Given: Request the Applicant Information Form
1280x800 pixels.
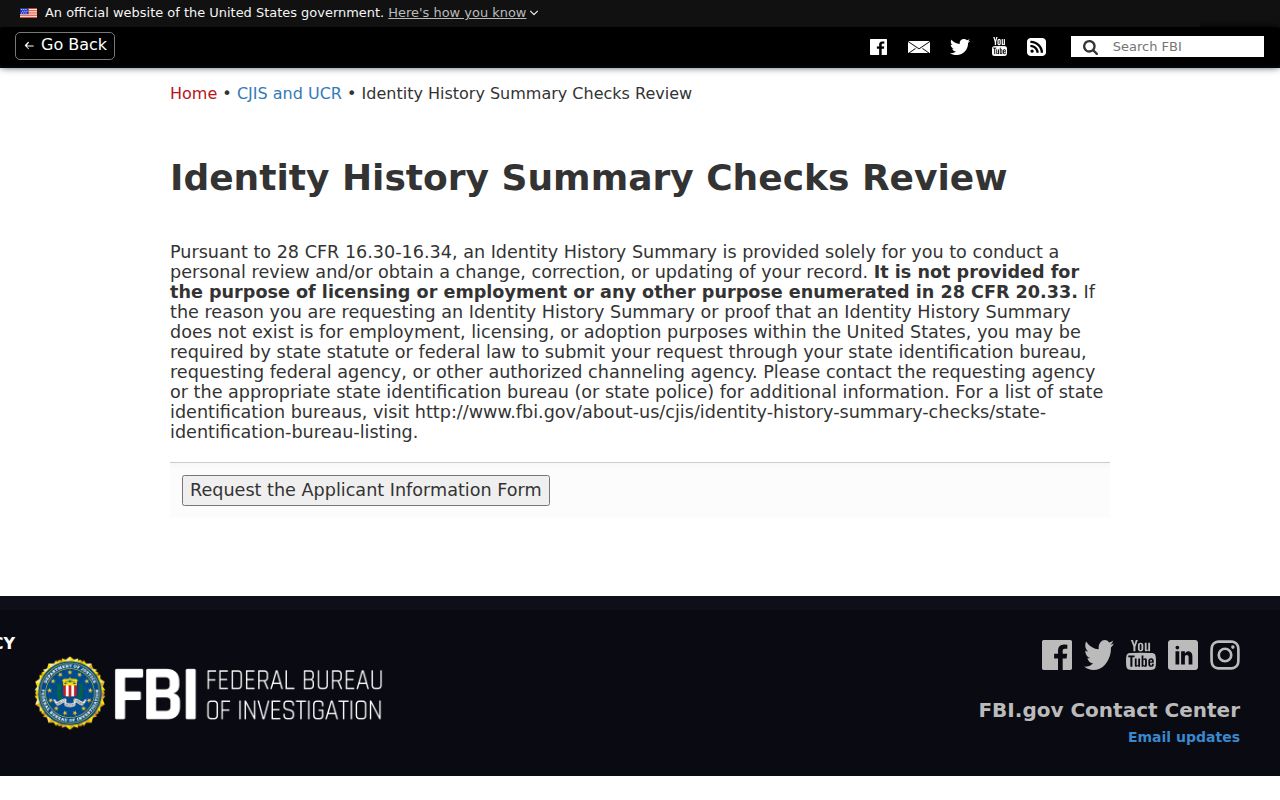Looking at the screenshot, I should coord(366,490).
